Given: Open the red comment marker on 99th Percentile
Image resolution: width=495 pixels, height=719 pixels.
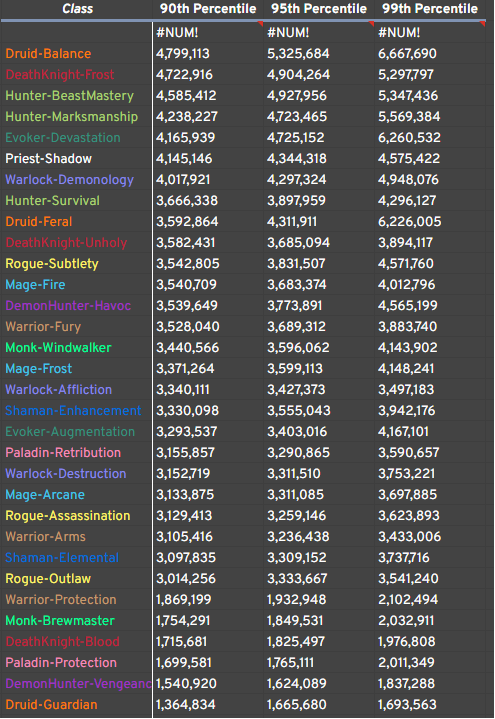Looking at the screenshot, I should click(483, 23).
